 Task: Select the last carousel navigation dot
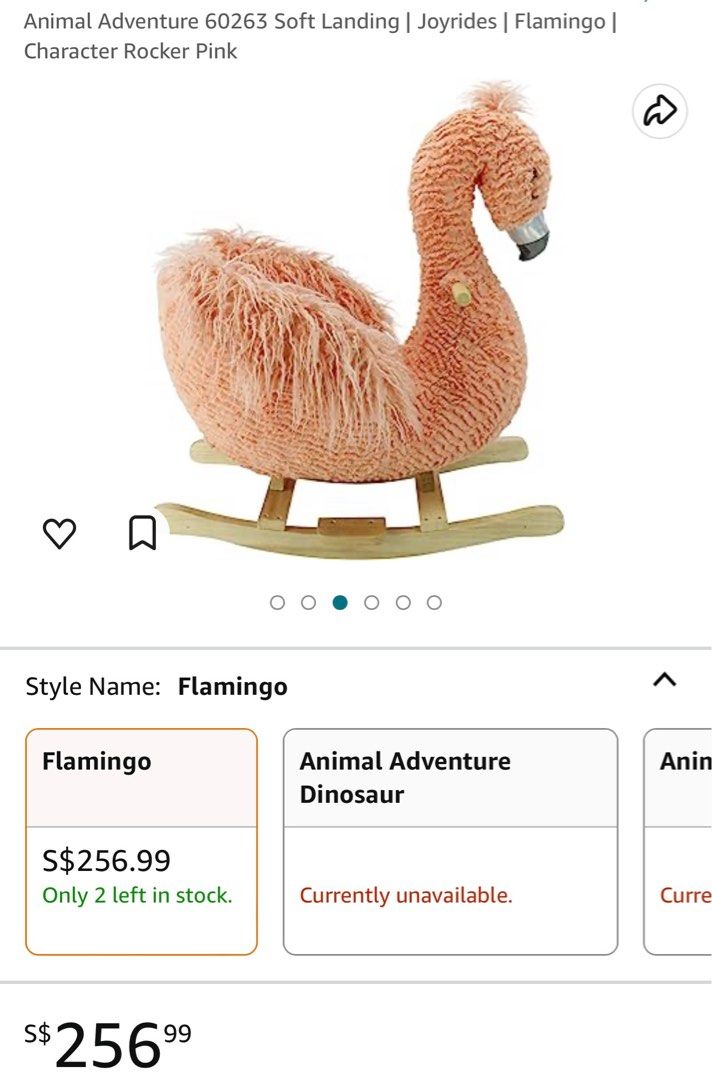coord(434,602)
